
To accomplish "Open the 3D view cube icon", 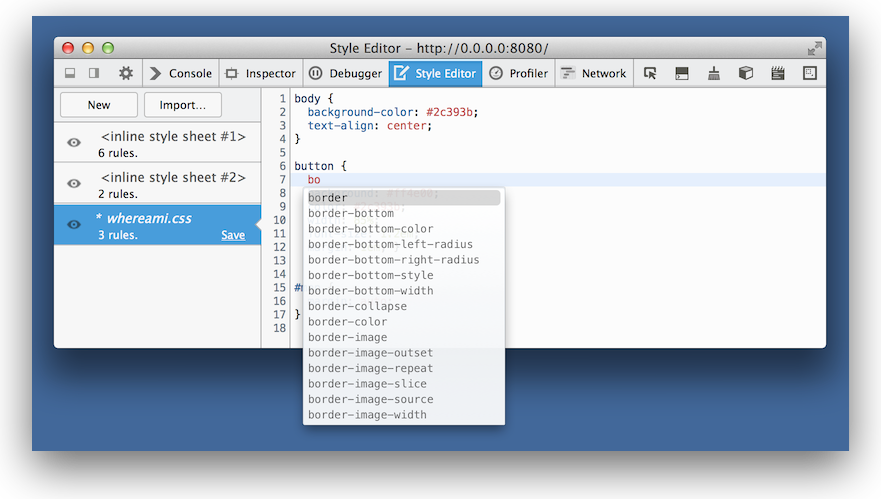I will [x=746, y=73].
